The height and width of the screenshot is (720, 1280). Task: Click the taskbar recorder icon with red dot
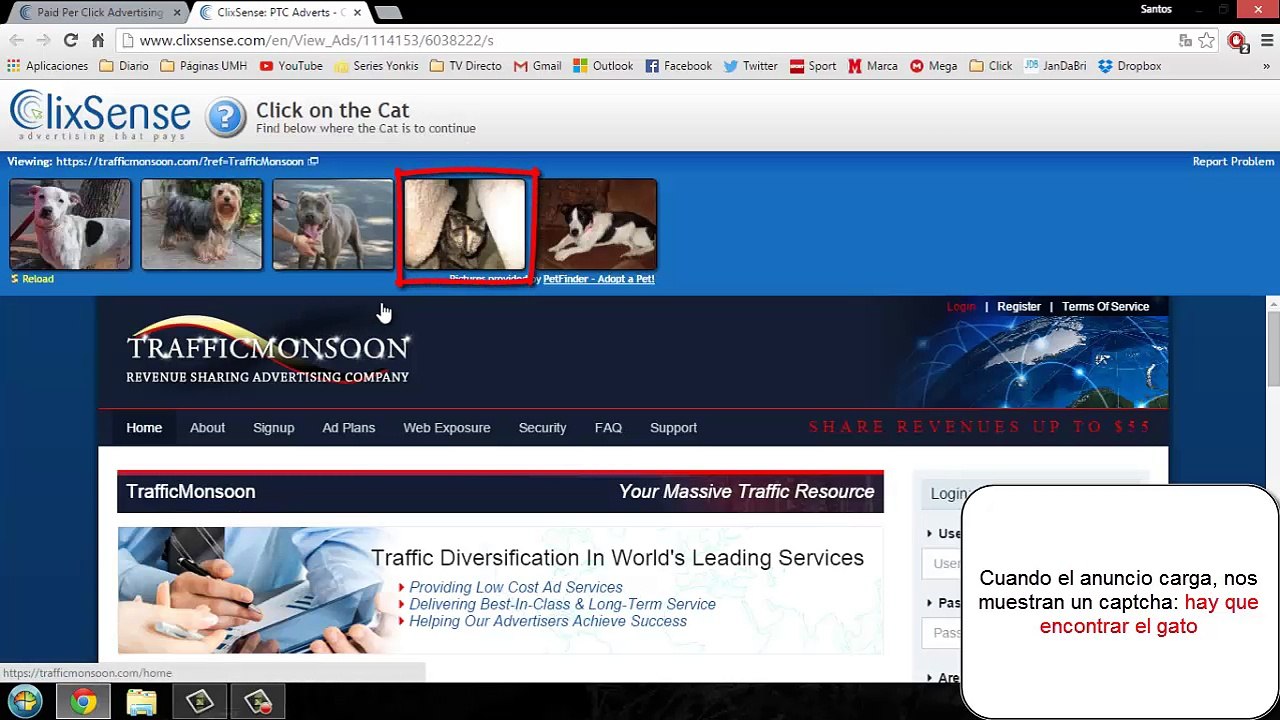coord(258,702)
